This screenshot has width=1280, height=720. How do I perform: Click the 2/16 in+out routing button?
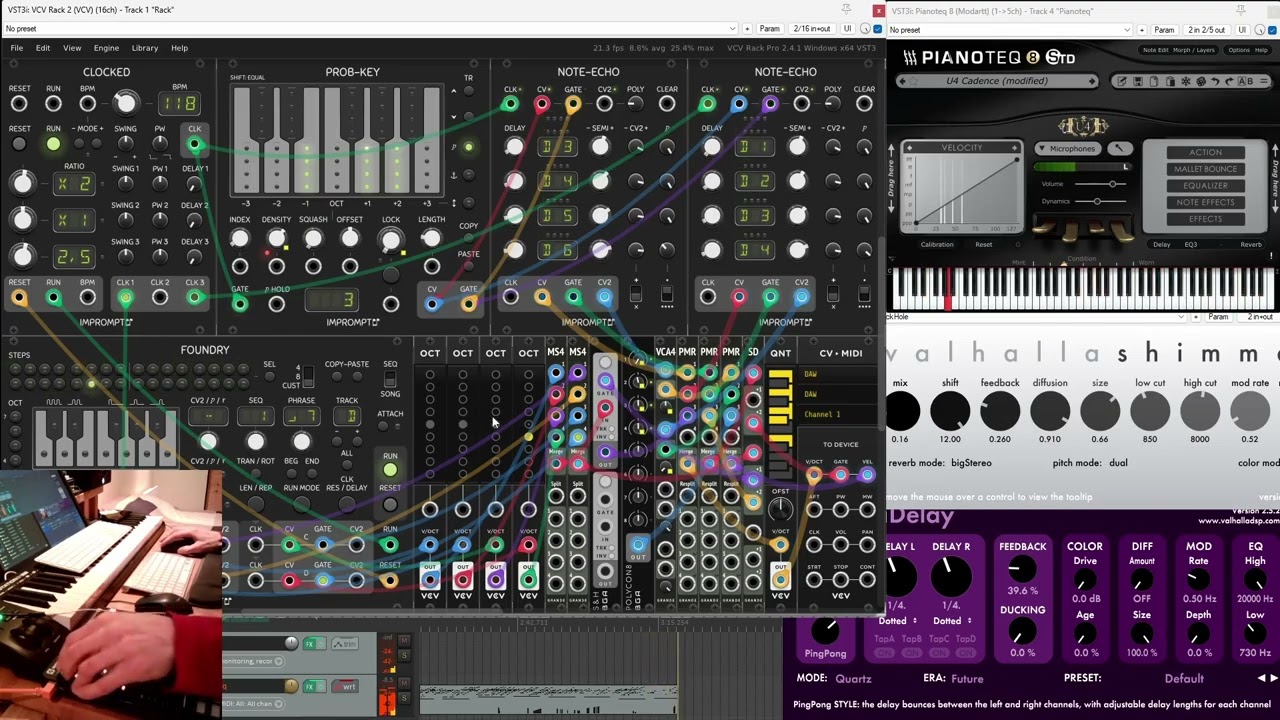tap(811, 29)
